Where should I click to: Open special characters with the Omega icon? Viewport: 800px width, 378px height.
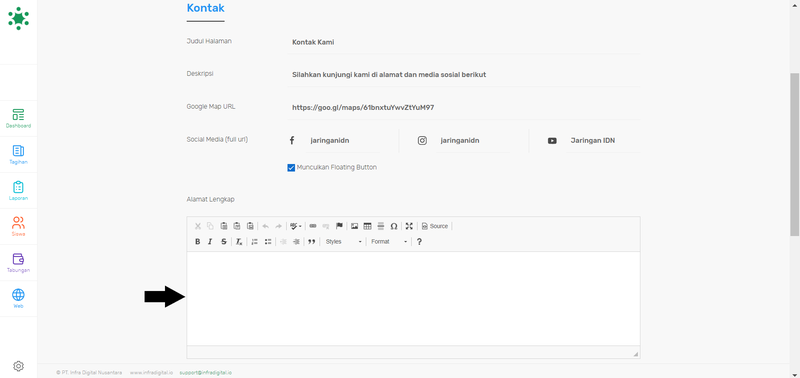pos(394,226)
